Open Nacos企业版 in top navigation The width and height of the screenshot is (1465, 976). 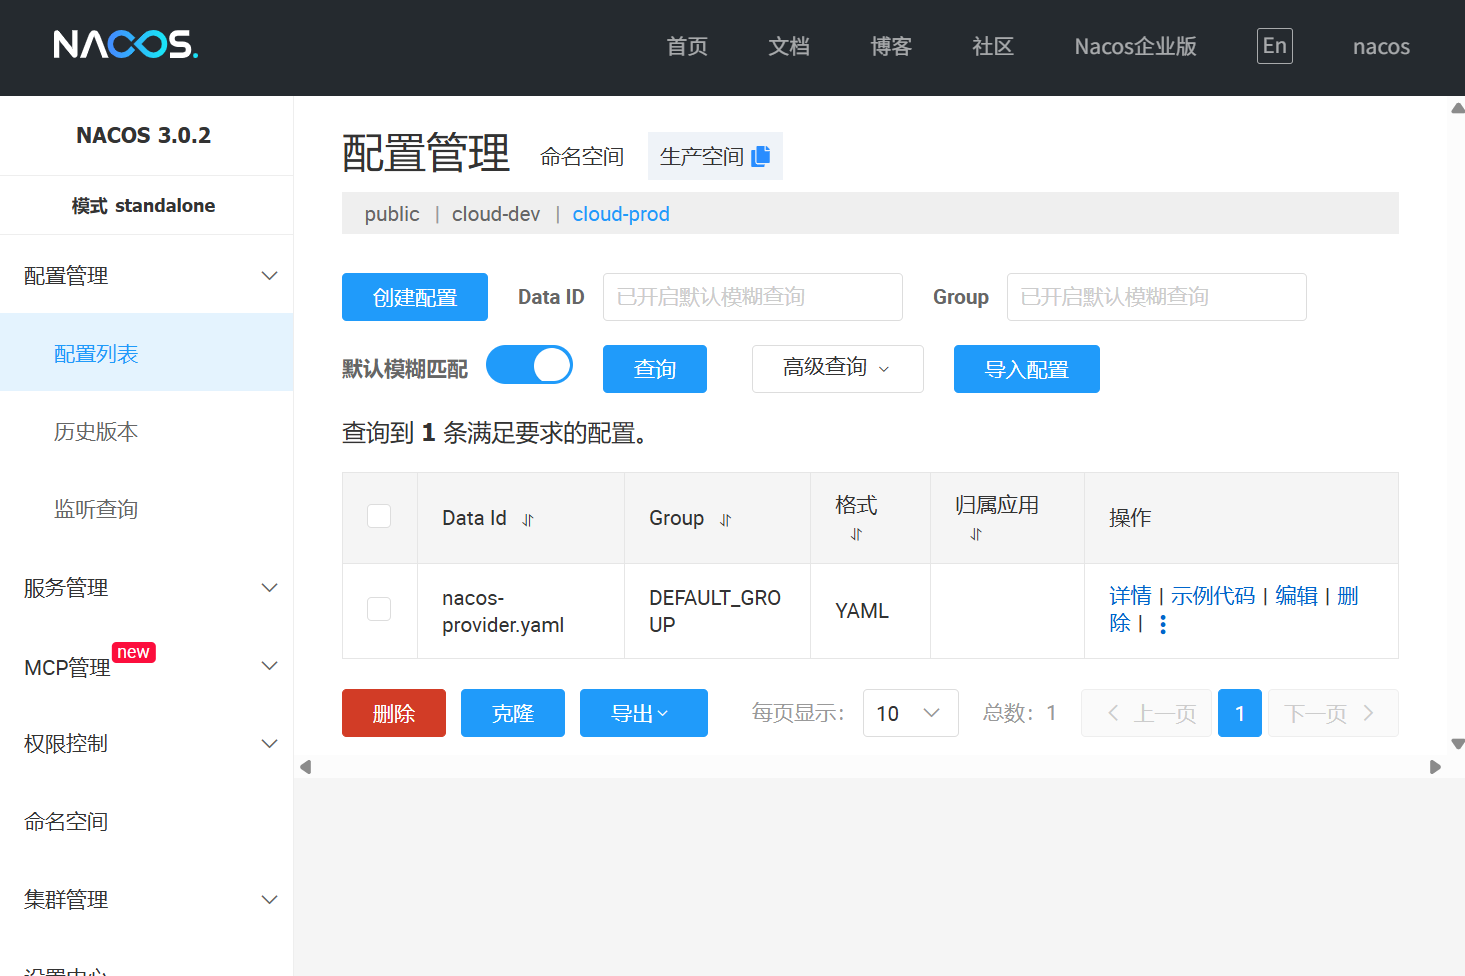pos(1135,46)
